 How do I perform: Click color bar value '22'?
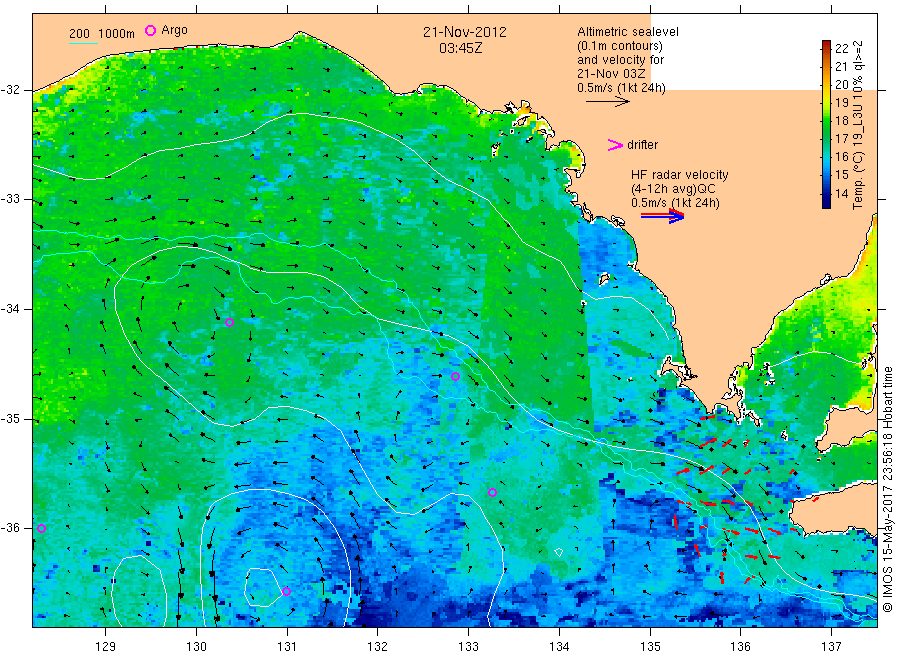click(842, 48)
